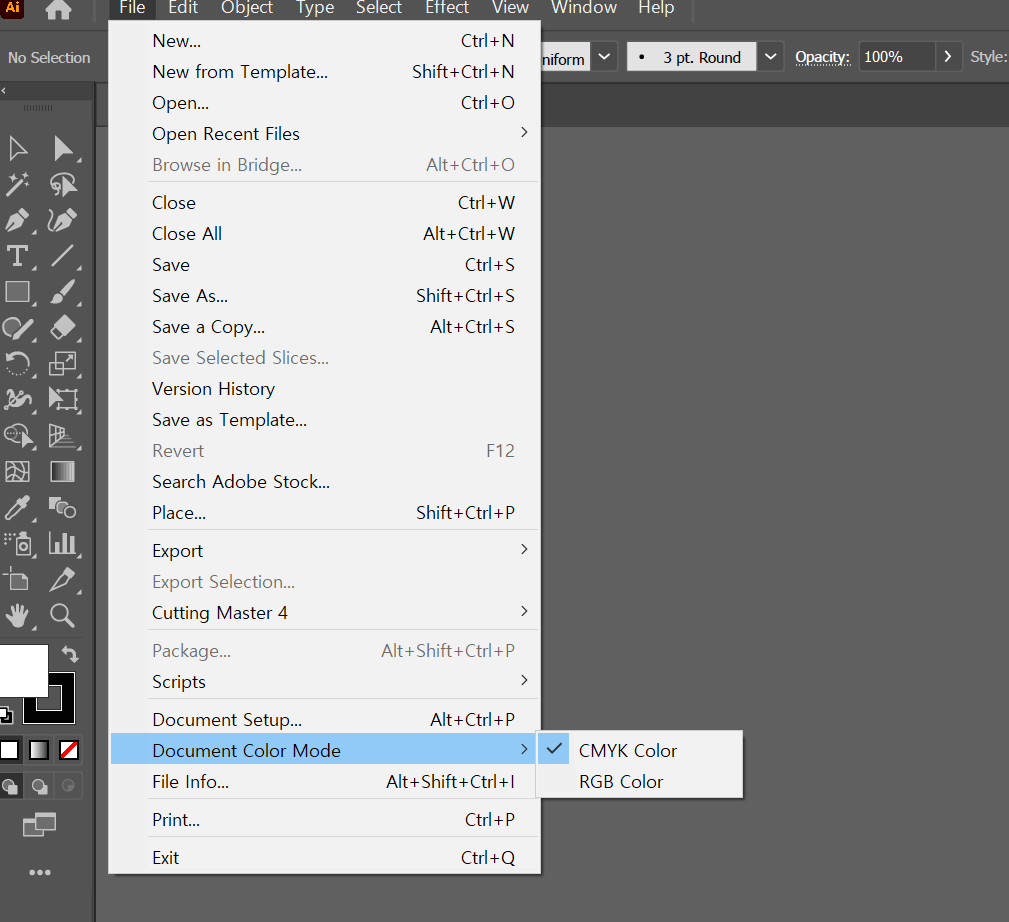
Task: Activate the Magic Wand tool
Action: point(18,185)
